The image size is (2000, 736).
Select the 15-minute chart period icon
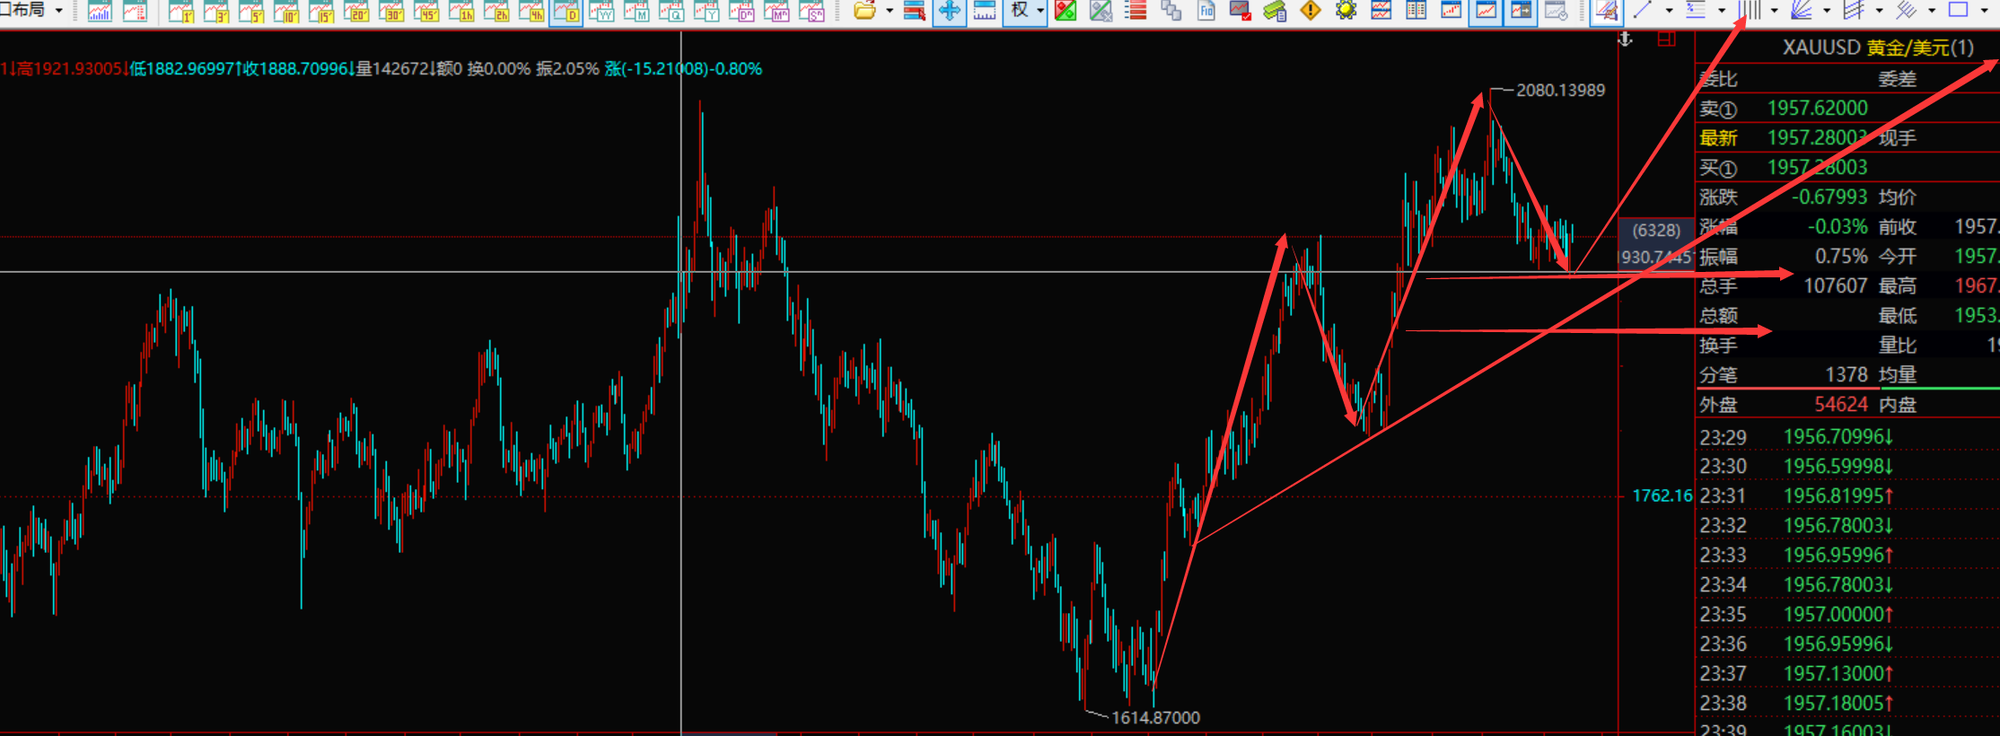(321, 11)
